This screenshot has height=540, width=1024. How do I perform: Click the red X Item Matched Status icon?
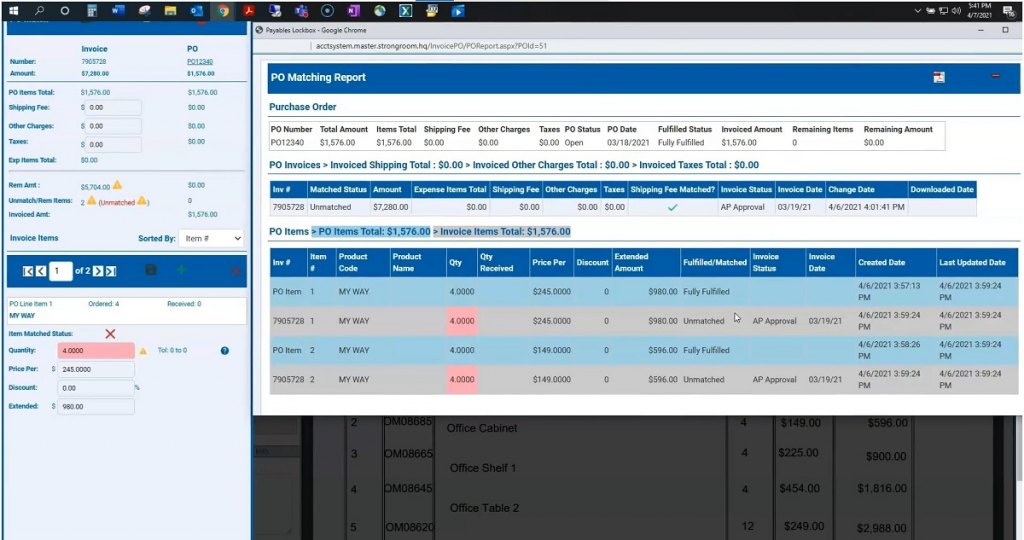(110, 334)
